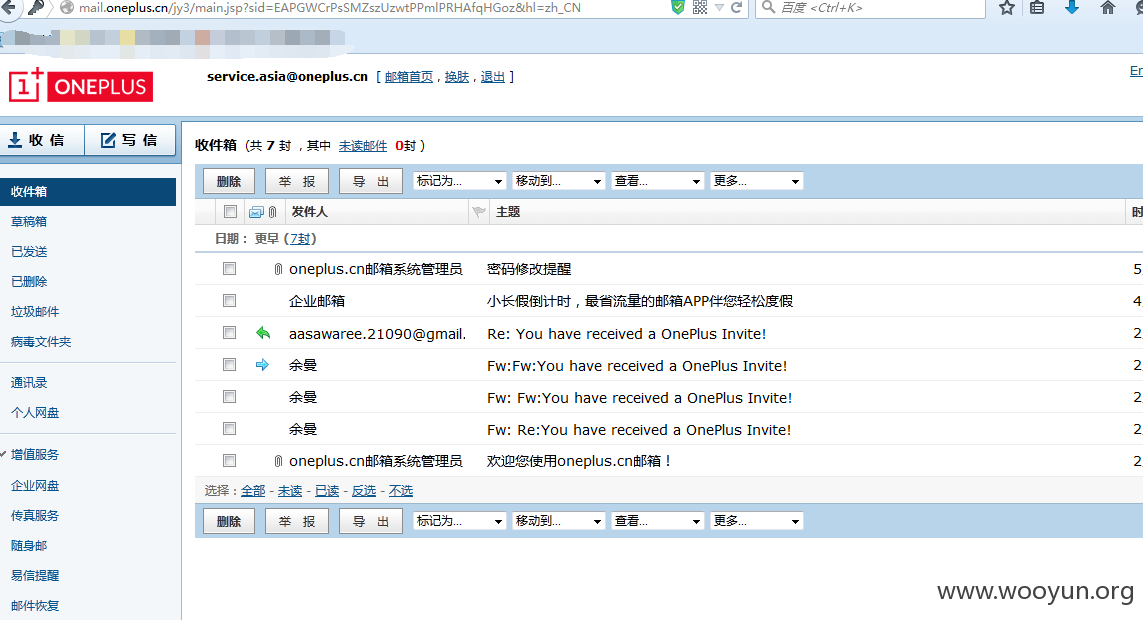Open the bottom 移动到 dropdown

point(558,521)
